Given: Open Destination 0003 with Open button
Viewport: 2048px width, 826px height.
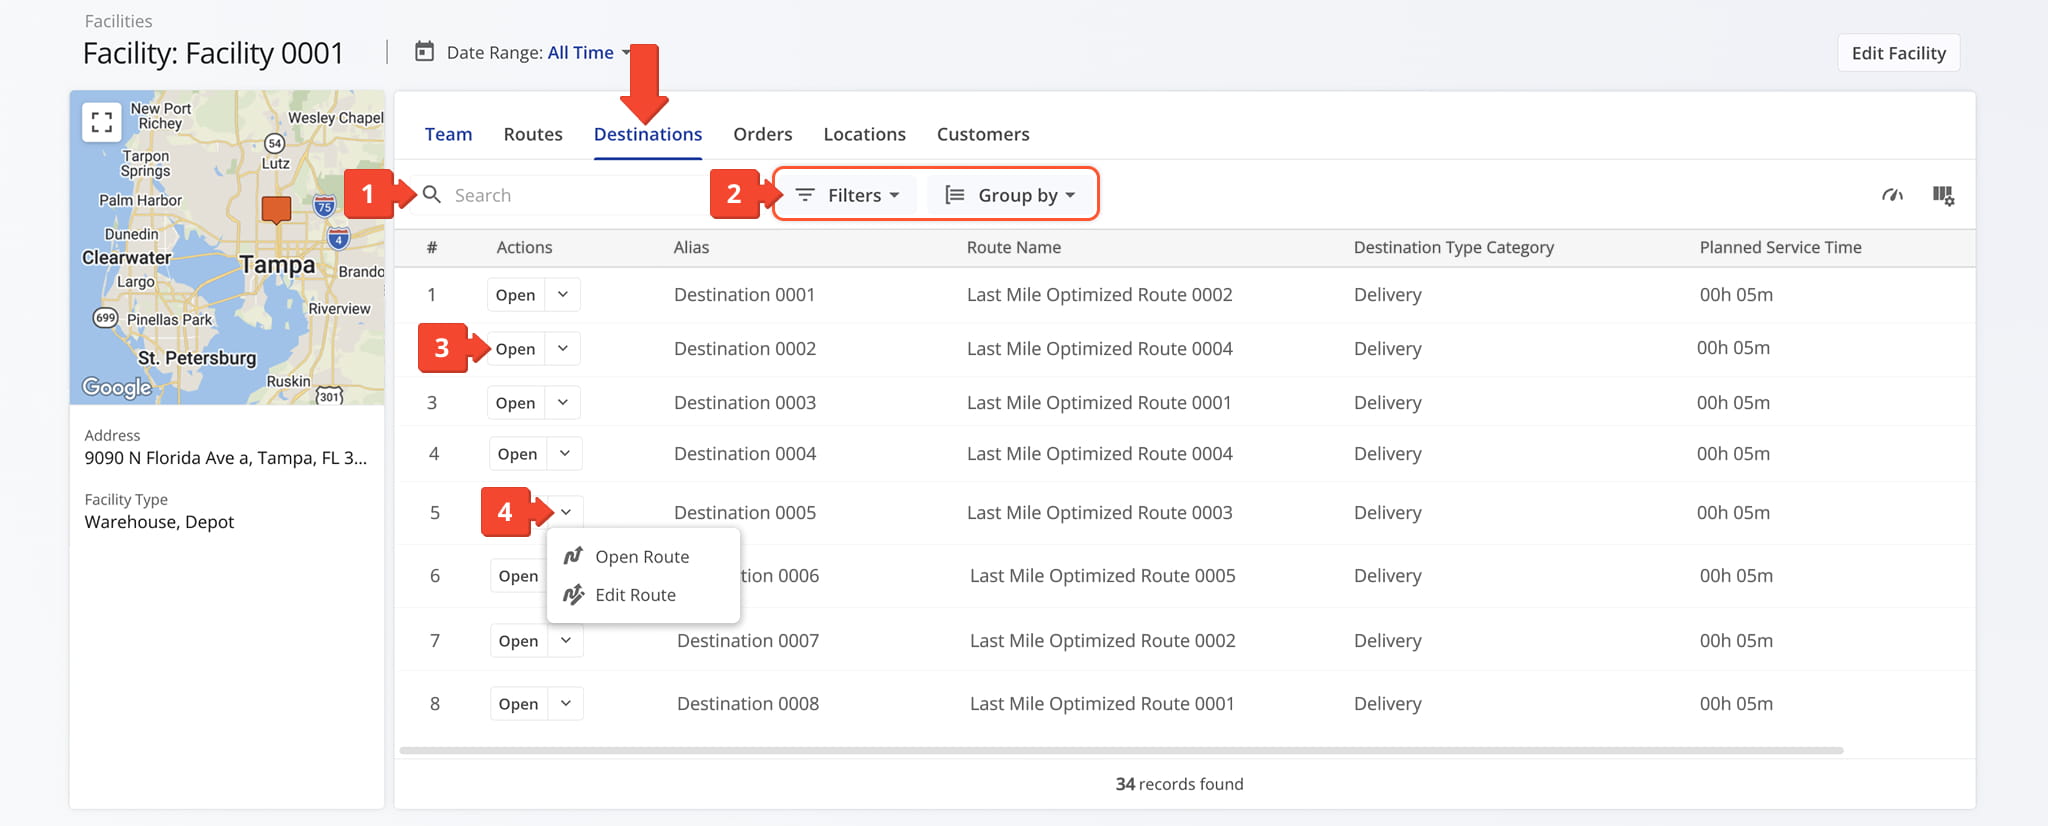Looking at the screenshot, I should [516, 403].
